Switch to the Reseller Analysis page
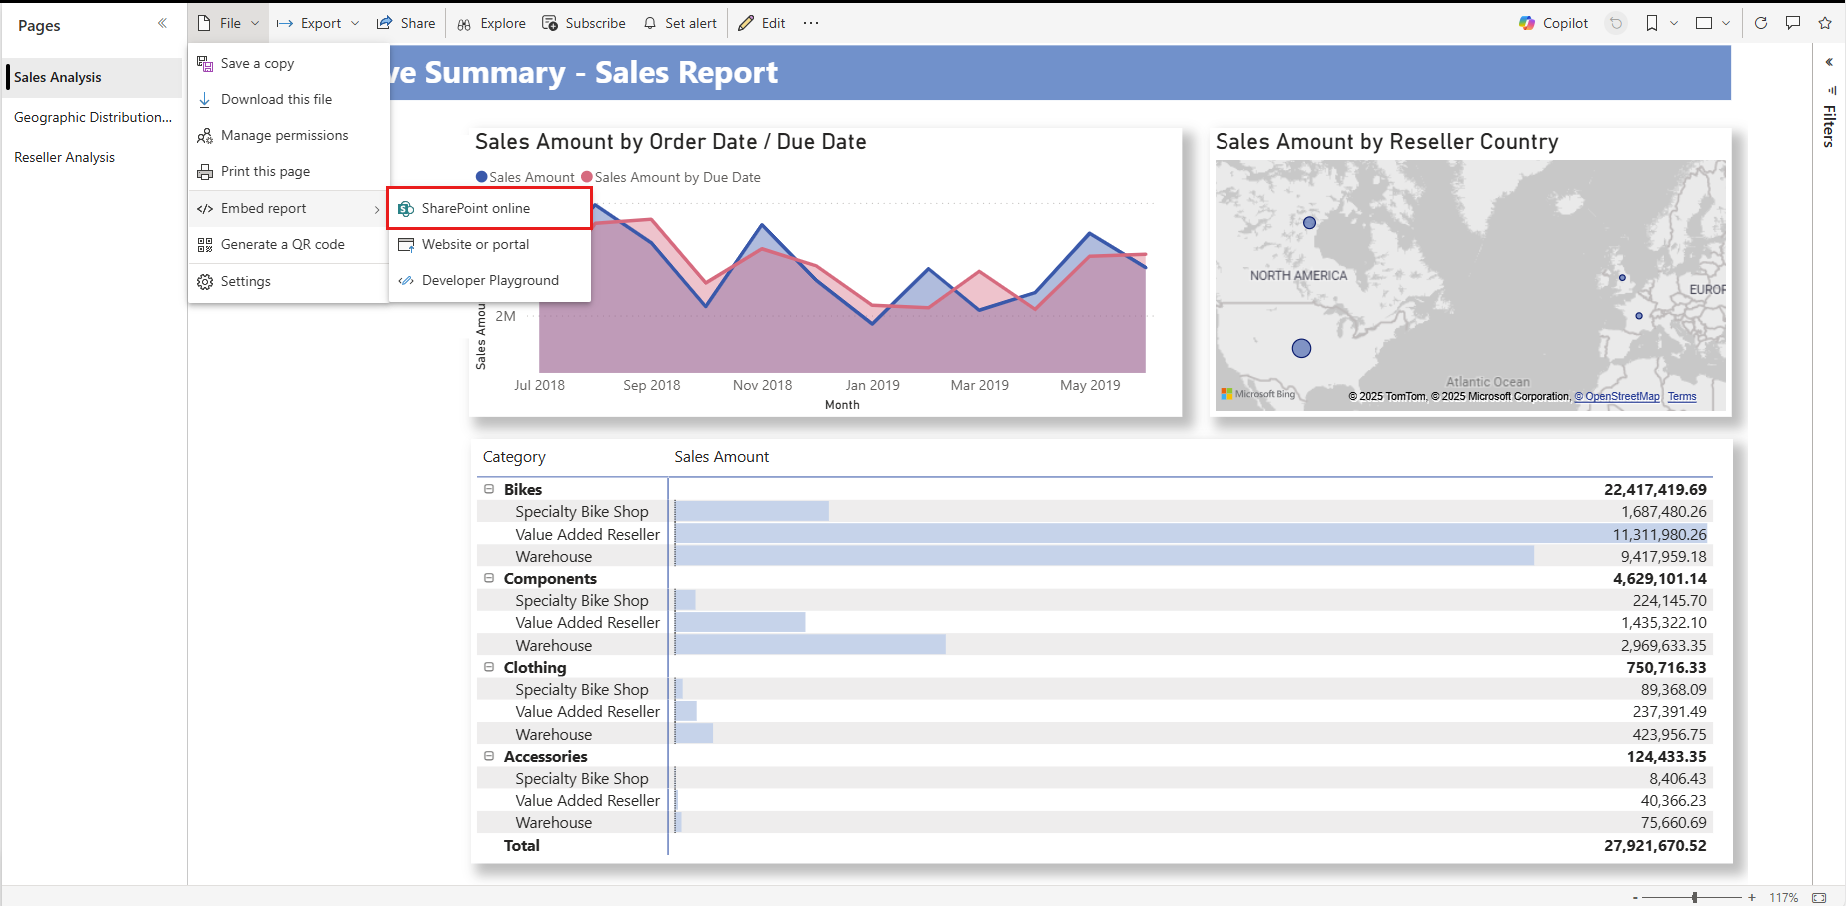 coord(65,157)
